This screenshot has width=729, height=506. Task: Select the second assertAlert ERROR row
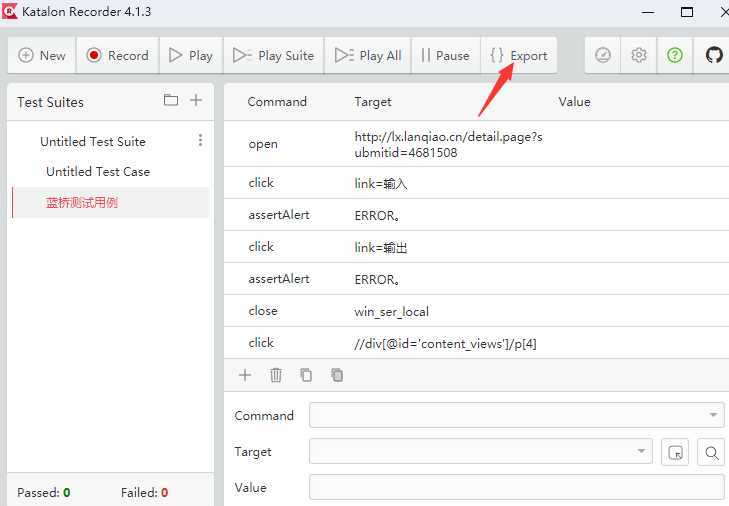(x=476, y=279)
